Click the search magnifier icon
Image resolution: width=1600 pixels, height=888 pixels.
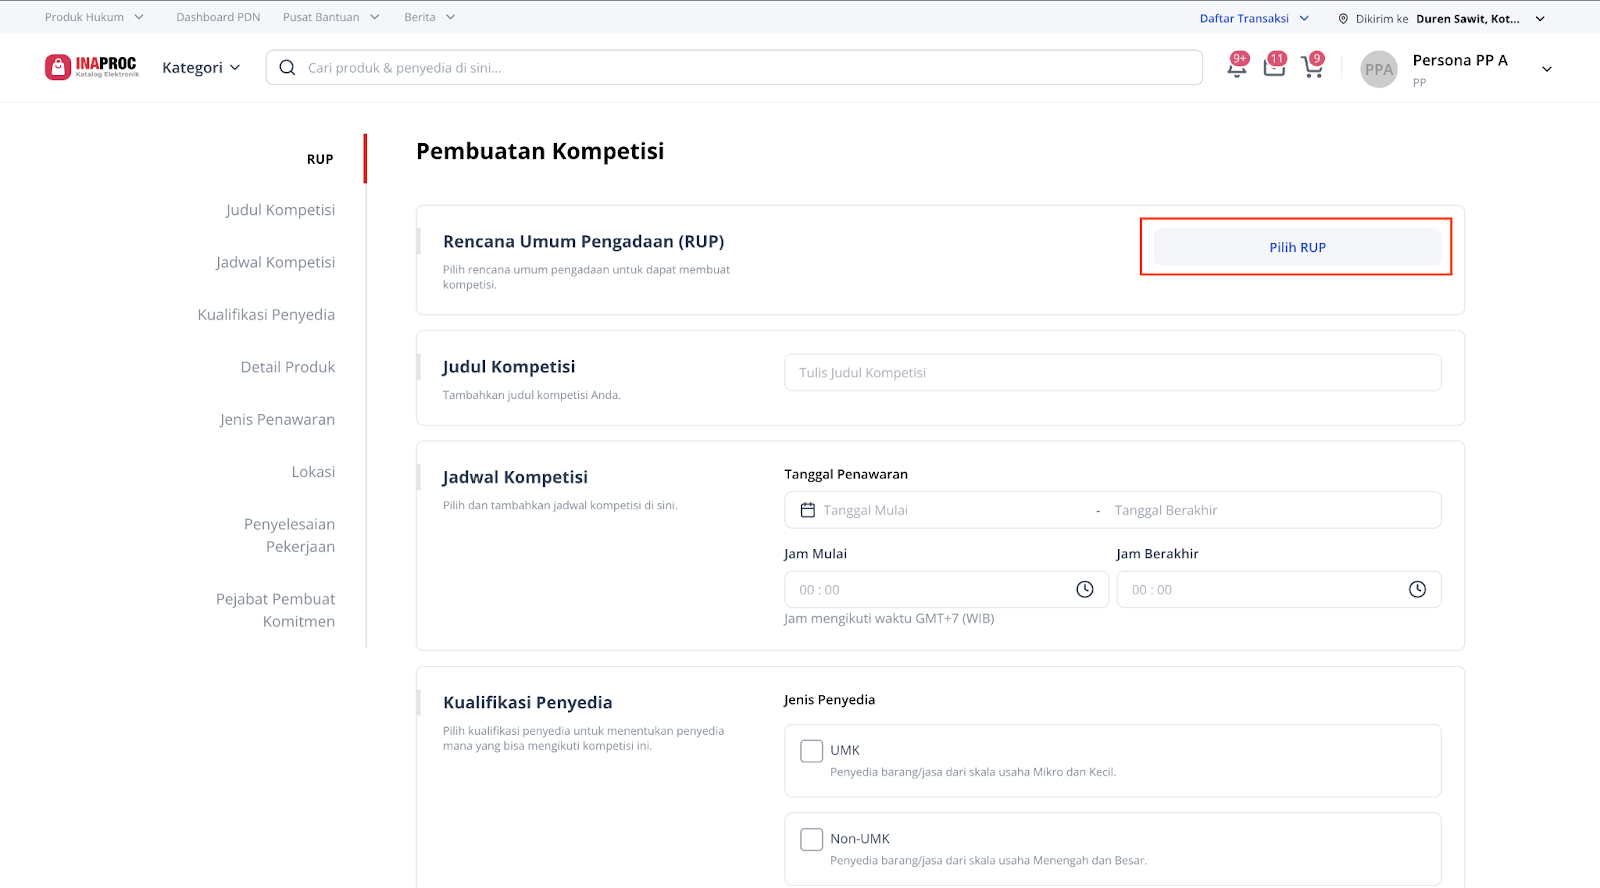point(287,68)
